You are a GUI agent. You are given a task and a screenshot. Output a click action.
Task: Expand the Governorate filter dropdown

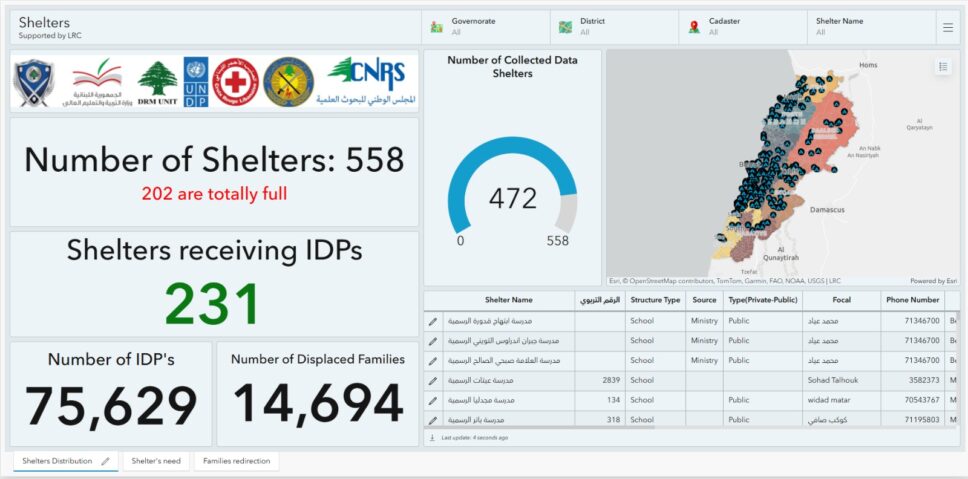click(486, 27)
